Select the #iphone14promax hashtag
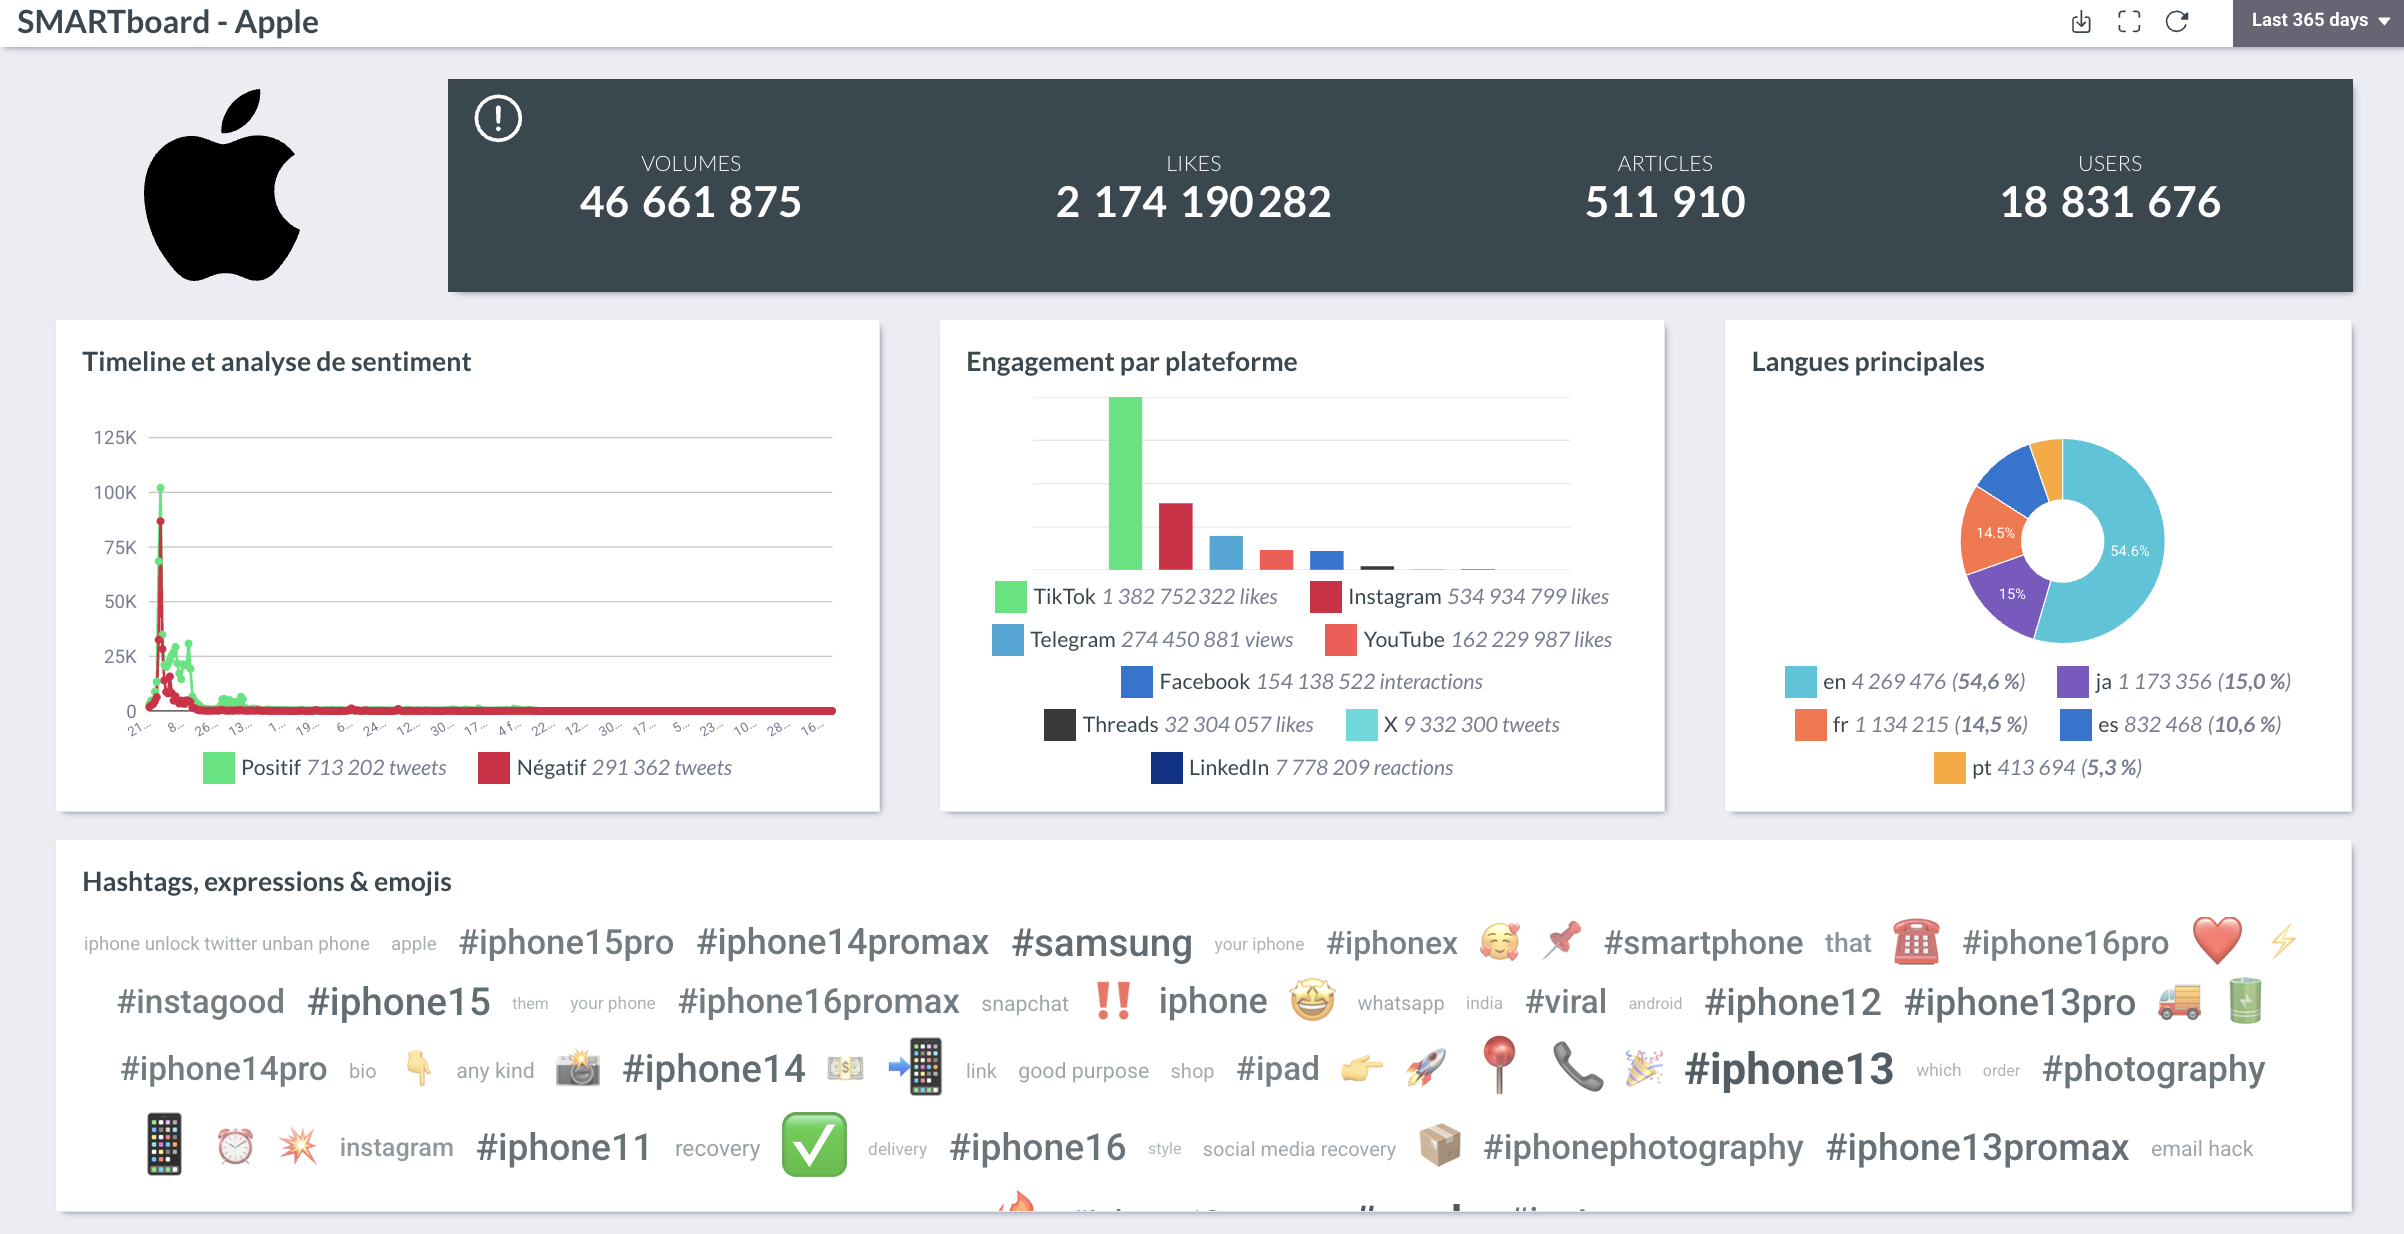This screenshot has width=2404, height=1234. (843, 943)
